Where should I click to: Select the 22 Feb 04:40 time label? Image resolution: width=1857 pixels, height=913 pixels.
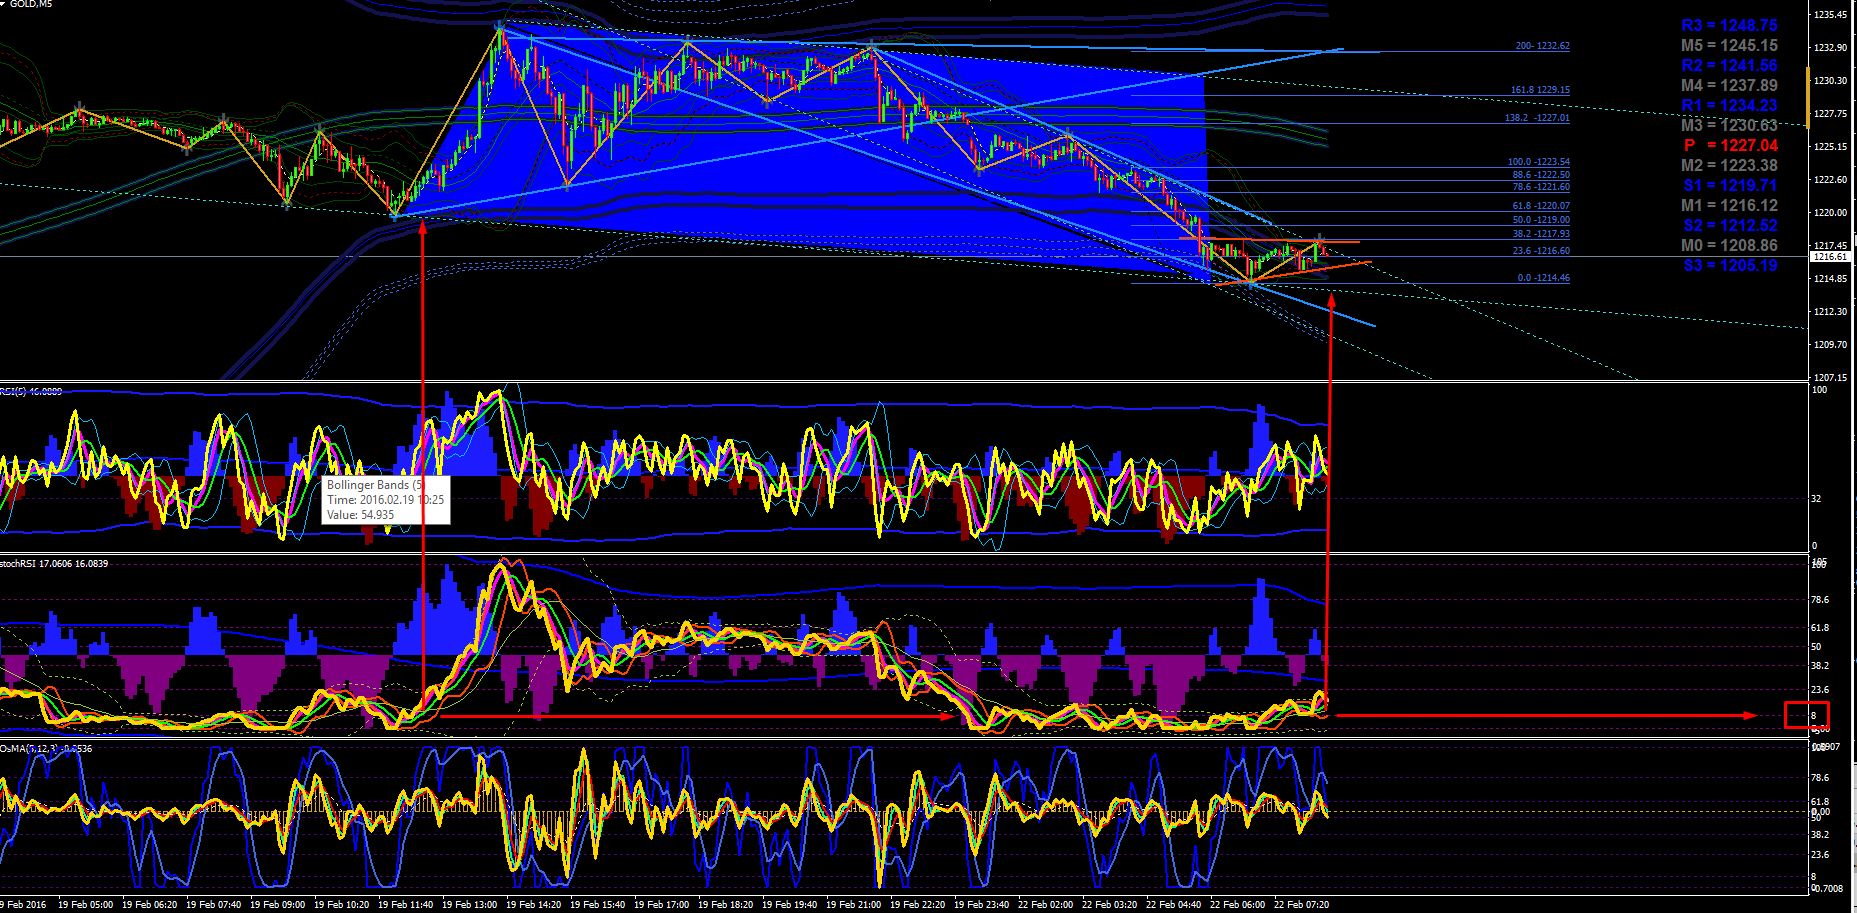pos(1173,905)
